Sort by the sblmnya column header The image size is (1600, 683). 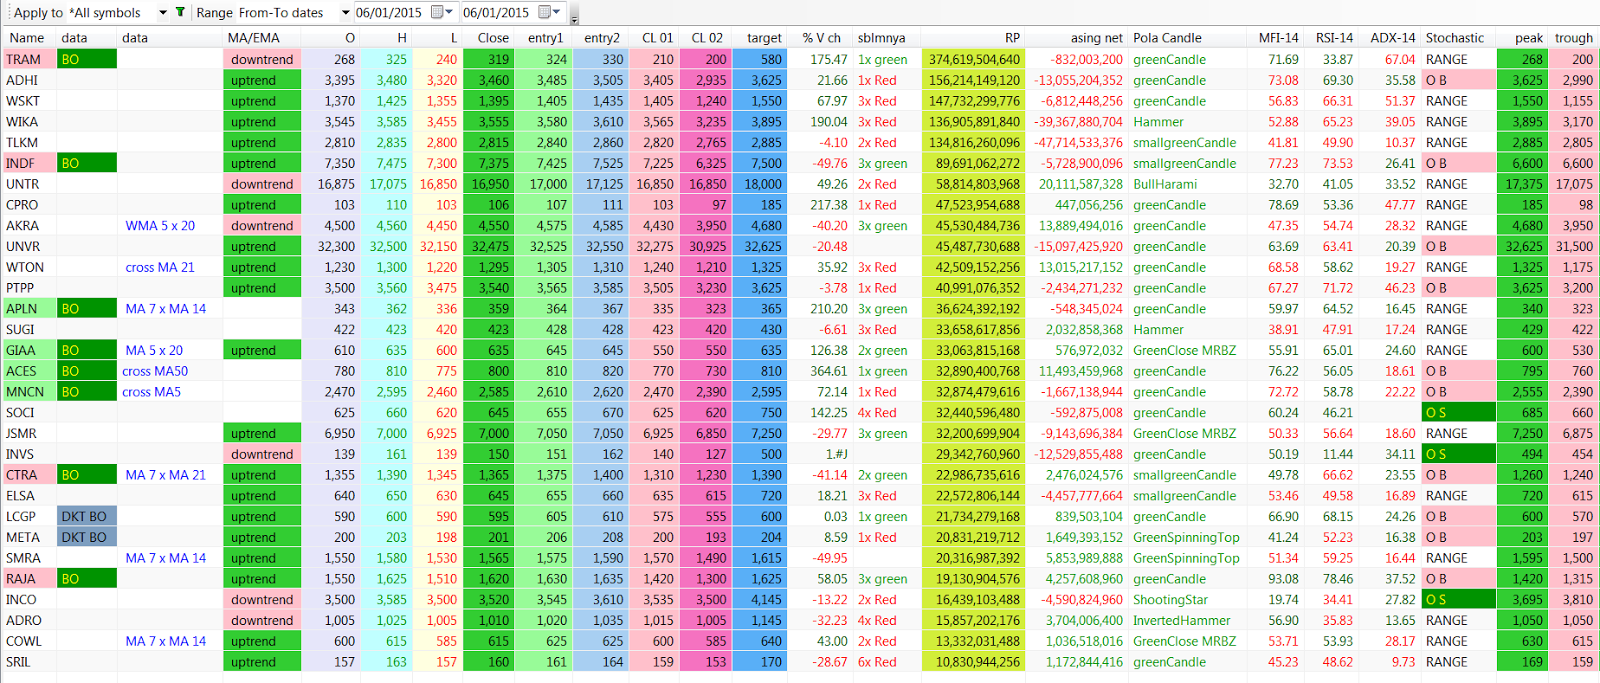(x=882, y=38)
